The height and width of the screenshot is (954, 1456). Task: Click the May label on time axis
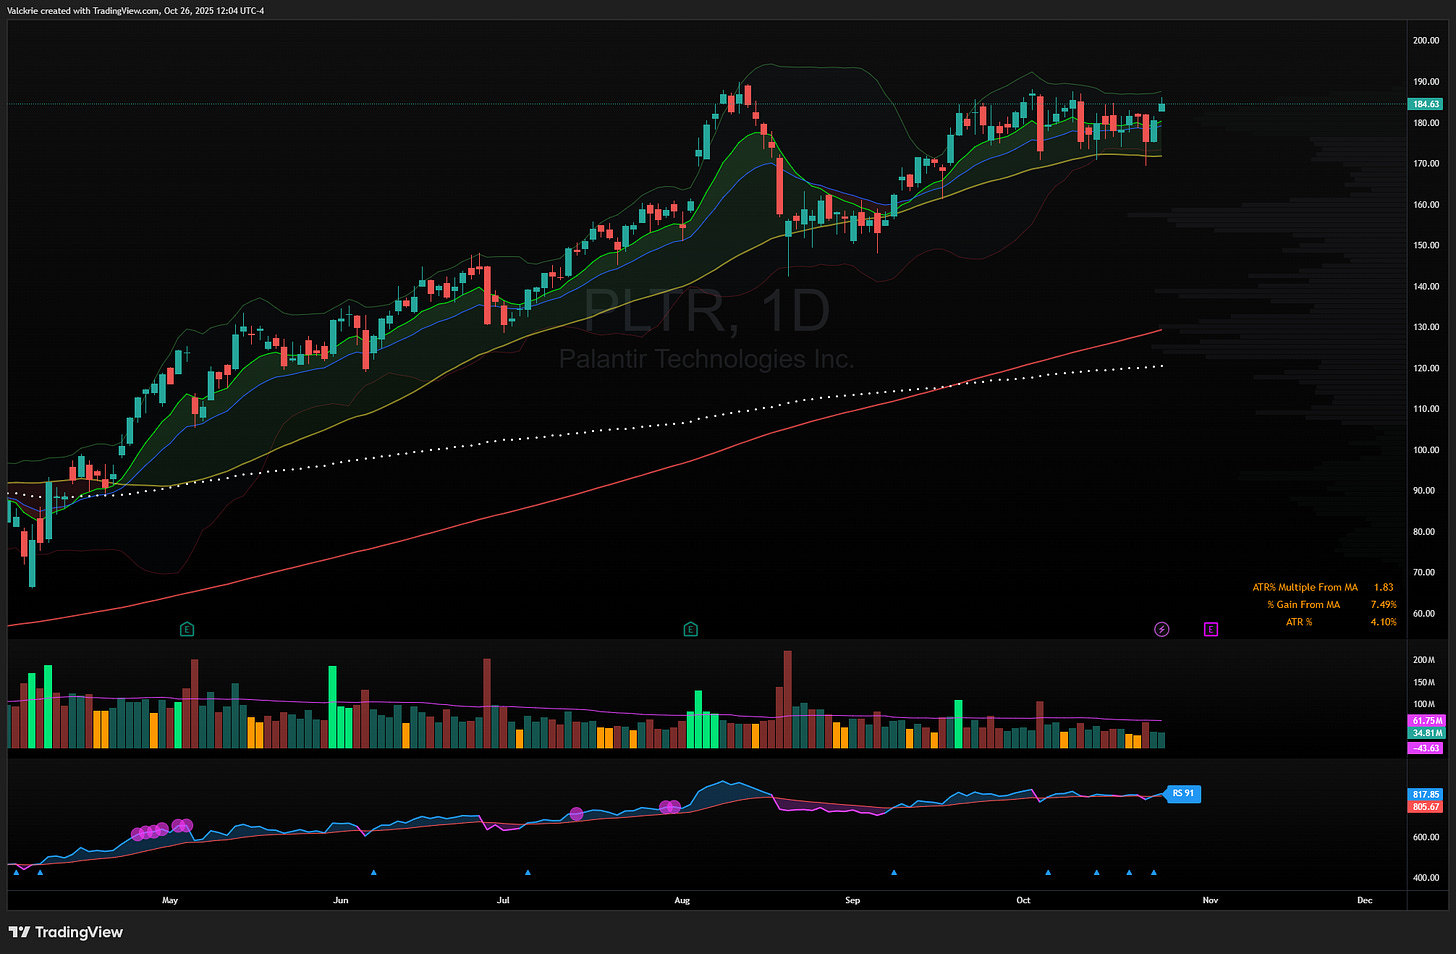coord(170,900)
